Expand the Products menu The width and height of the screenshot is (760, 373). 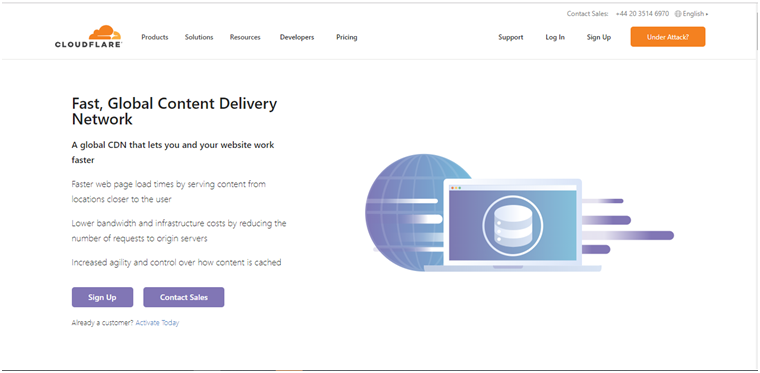coord(155,37)
